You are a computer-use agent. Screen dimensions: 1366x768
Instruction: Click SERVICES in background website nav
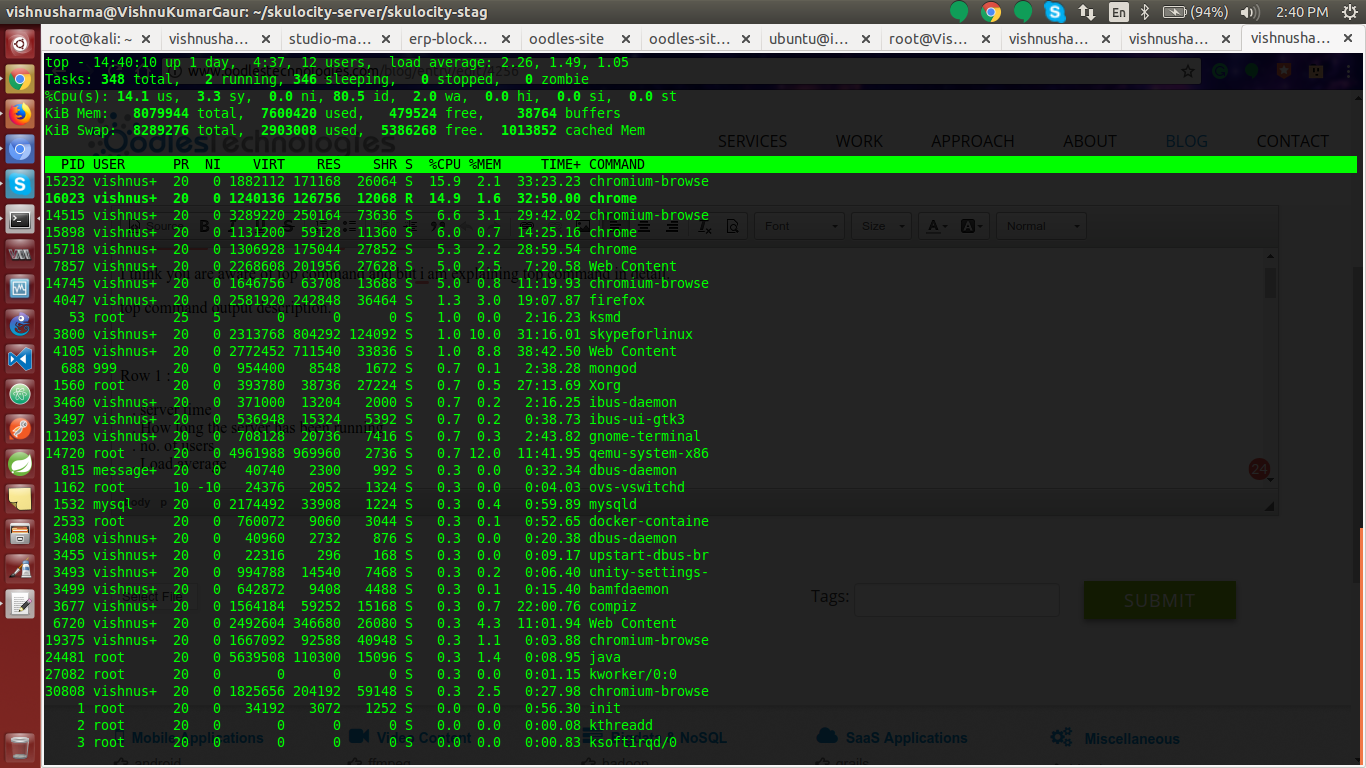tap(752, 141)
